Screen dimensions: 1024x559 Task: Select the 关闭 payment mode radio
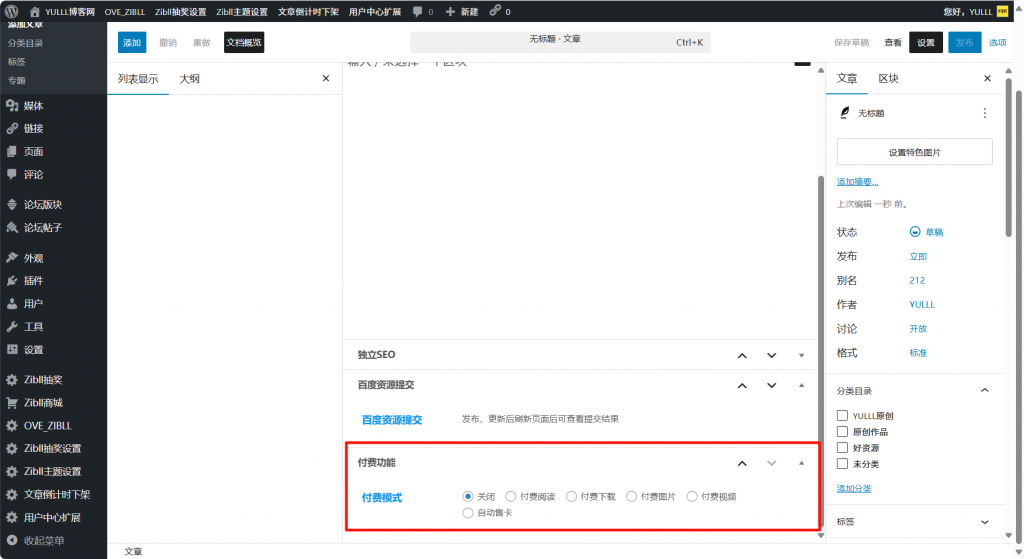(x=468, y=496)
